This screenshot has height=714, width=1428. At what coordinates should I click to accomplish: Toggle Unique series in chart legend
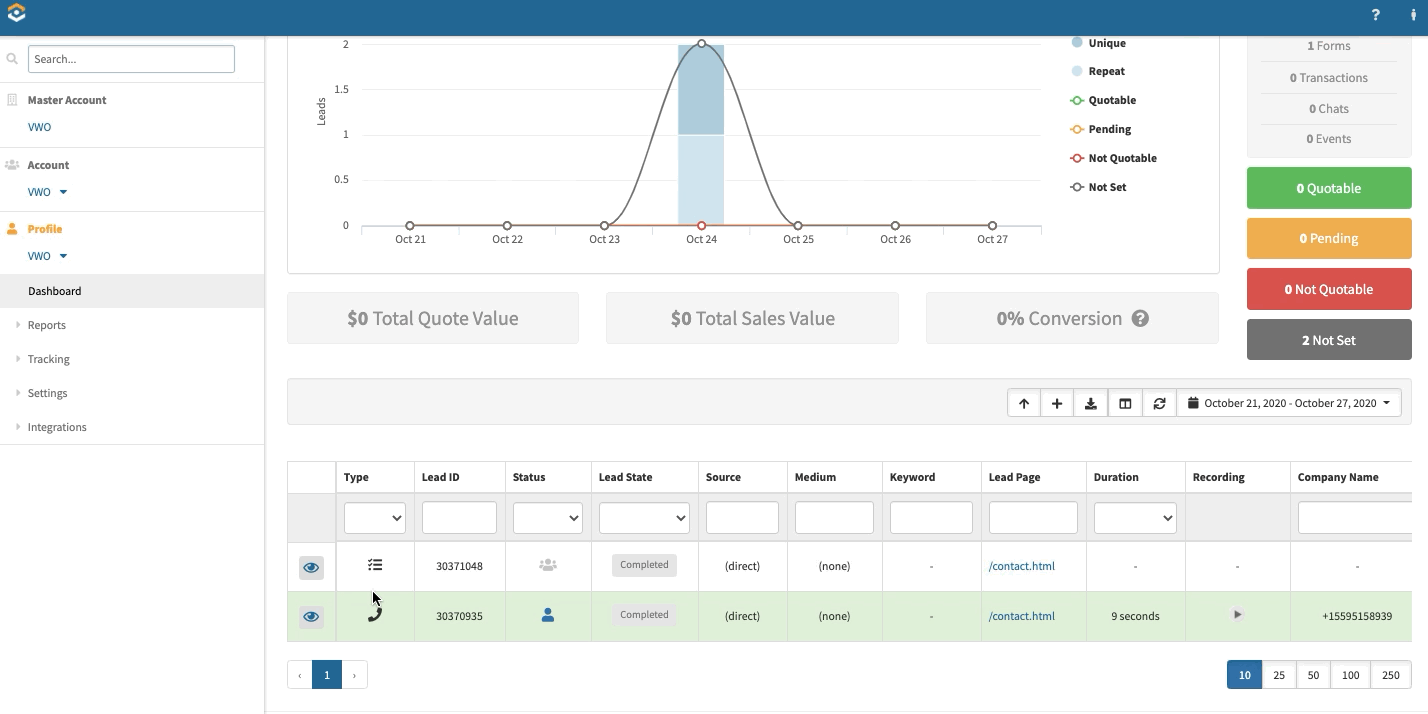pos(1098,43)
